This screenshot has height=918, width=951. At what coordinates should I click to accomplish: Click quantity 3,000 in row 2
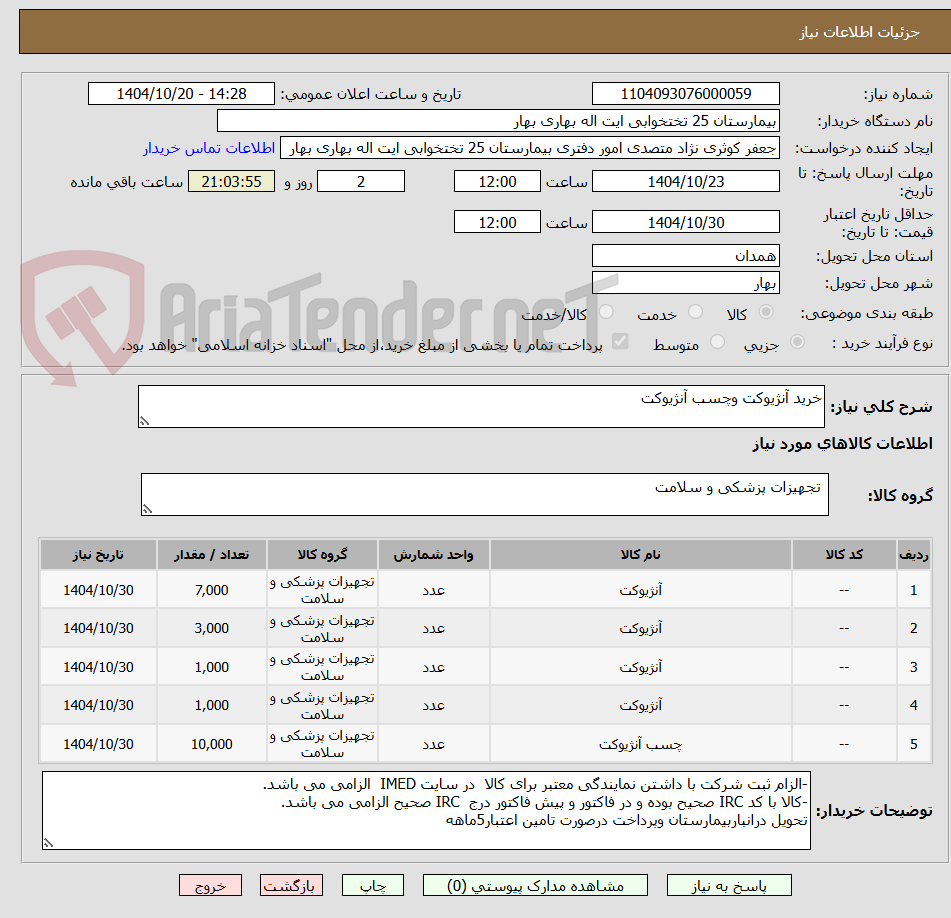pyautogui.click(x=212, y=628)
